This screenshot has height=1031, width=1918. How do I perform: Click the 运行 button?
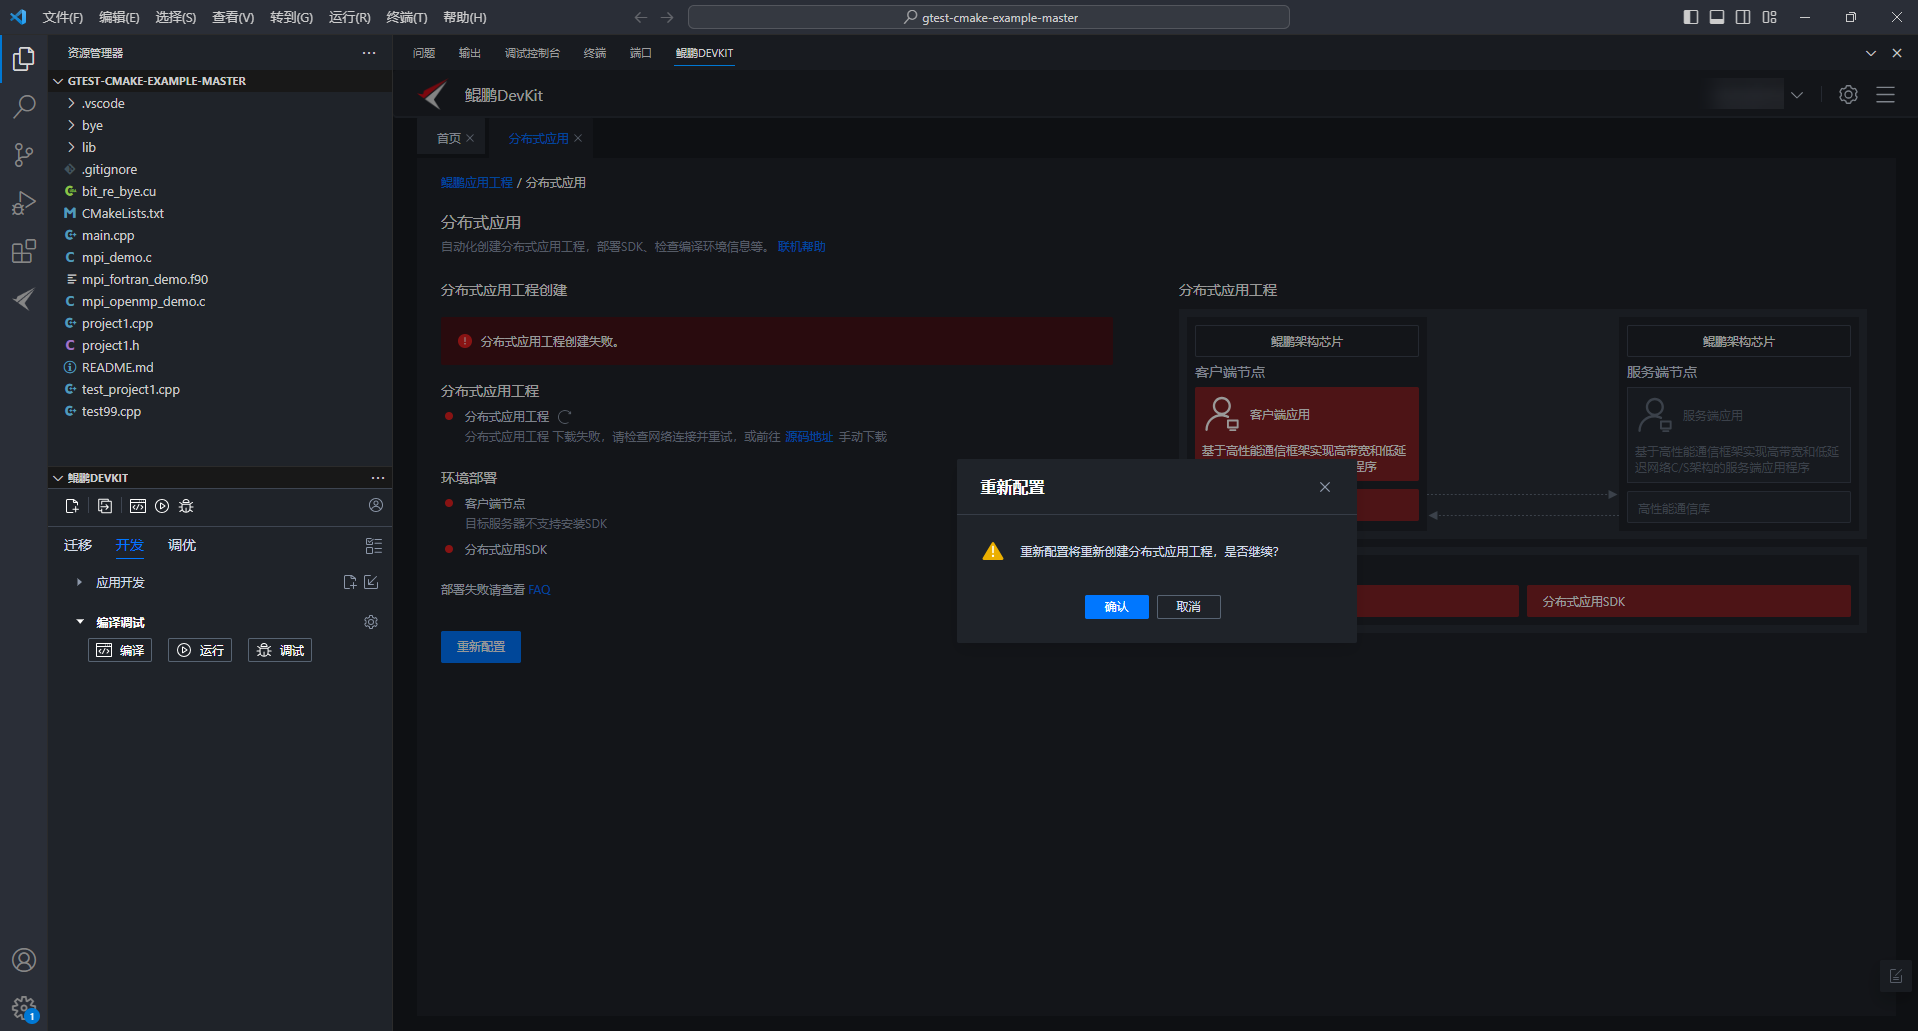tap(200, 650)
